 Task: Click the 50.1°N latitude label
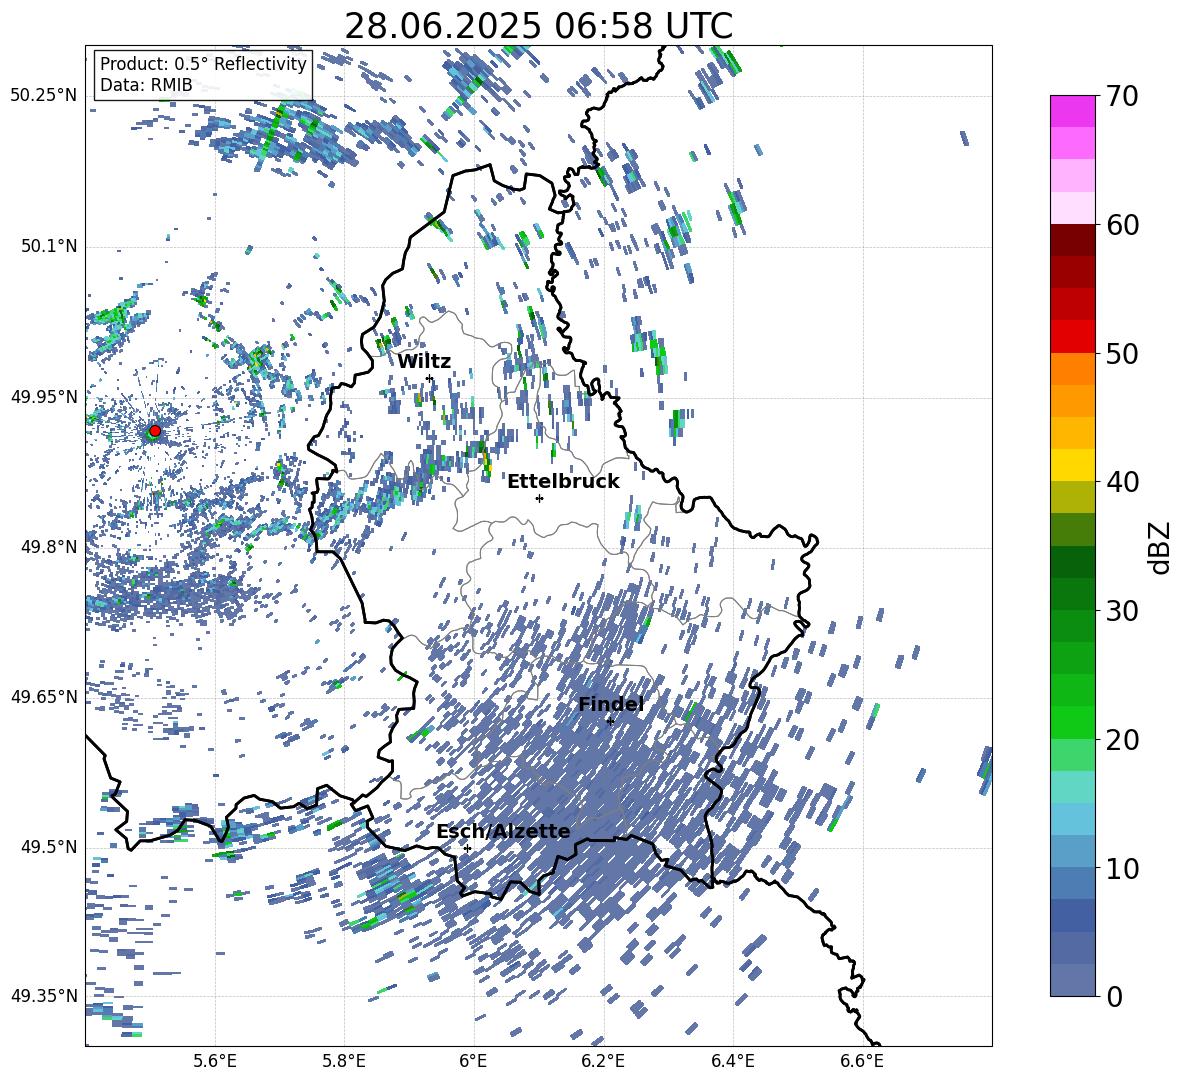coord(50,246)
